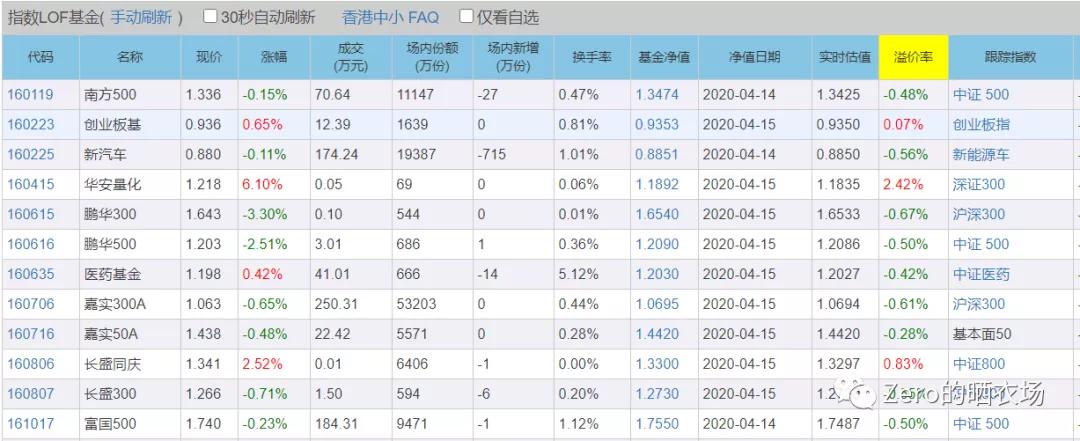1080x441 pixels.
Task: Open fund code 160616
Action: coord(30,244)
